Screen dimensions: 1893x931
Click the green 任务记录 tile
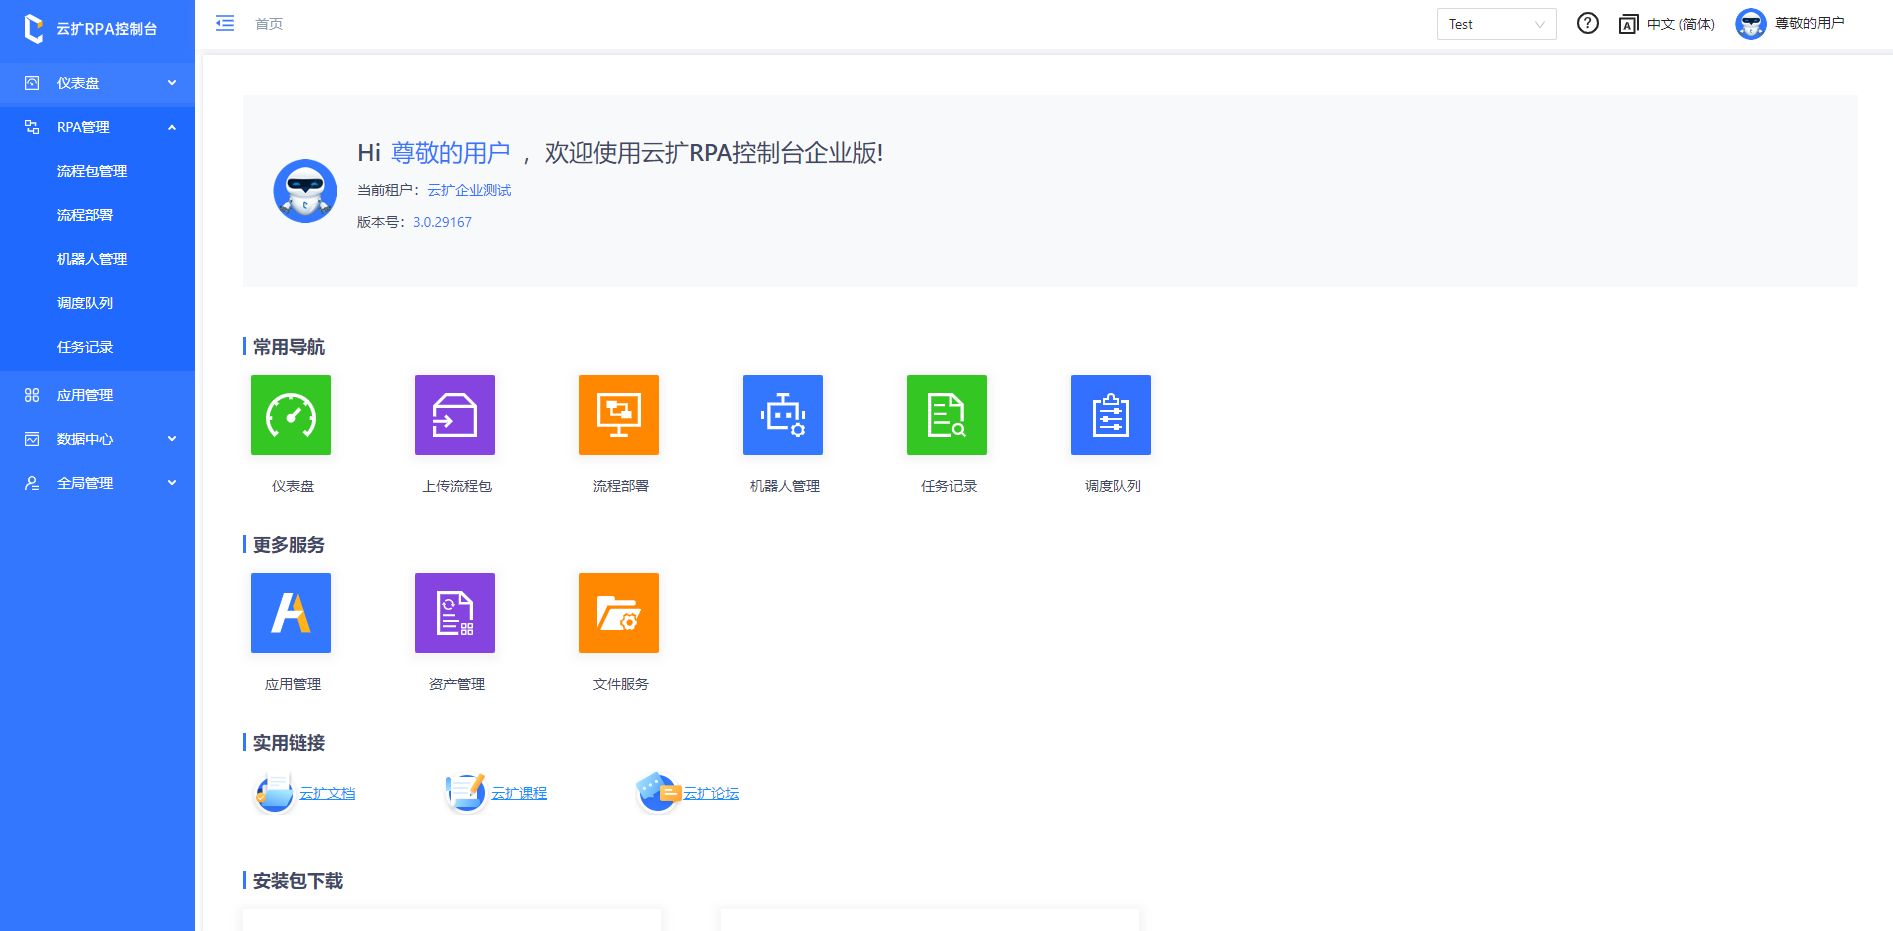coord(947,415)
